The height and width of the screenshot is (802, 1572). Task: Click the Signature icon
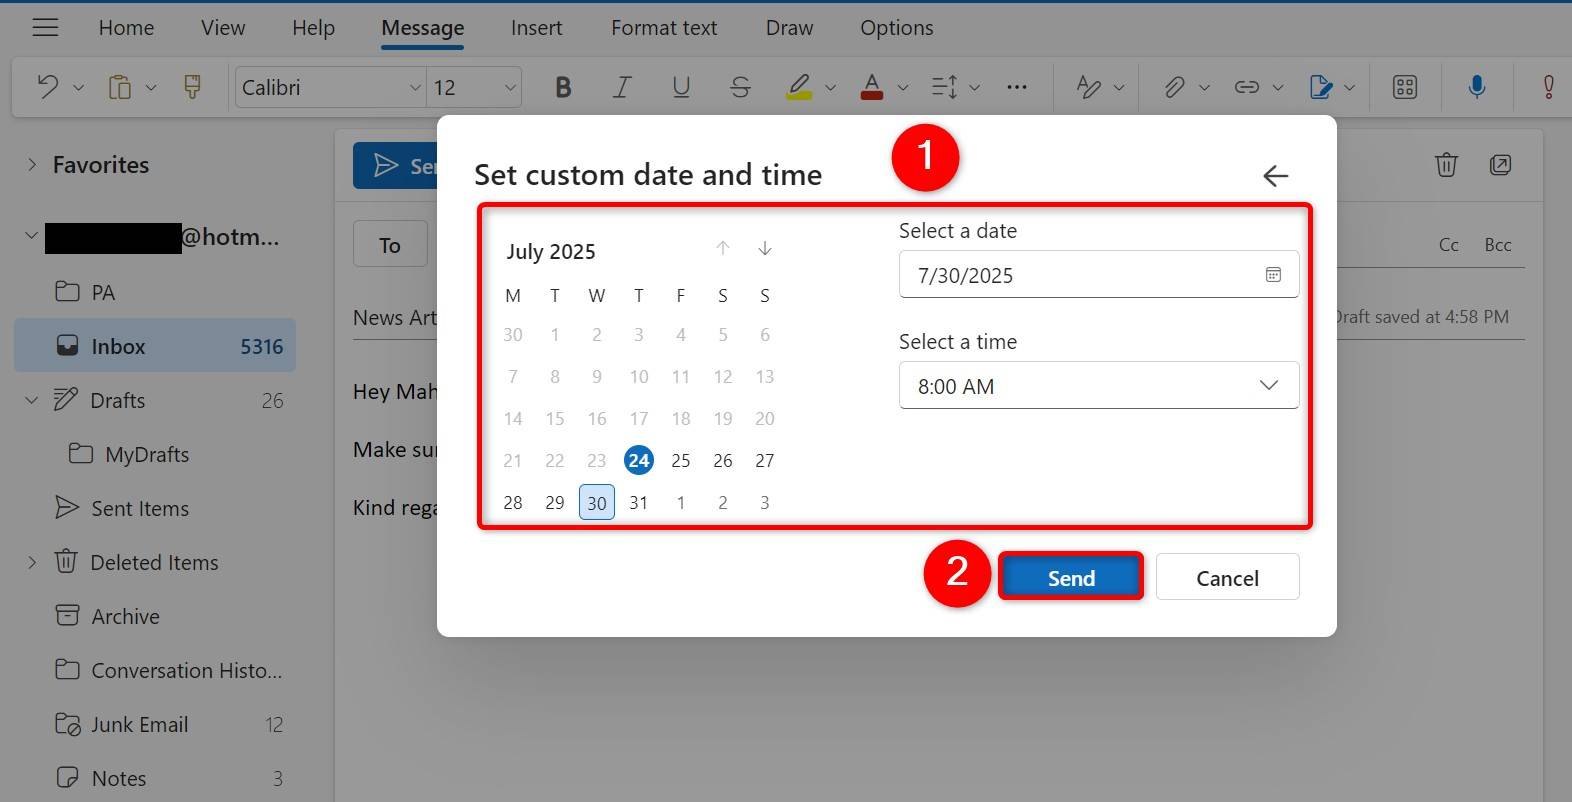pyautogui.click(x=1321, y=87)
